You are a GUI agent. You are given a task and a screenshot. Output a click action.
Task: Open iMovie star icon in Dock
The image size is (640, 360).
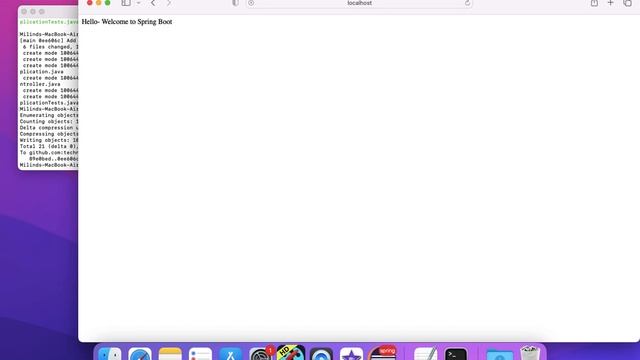tap(351, 354)
